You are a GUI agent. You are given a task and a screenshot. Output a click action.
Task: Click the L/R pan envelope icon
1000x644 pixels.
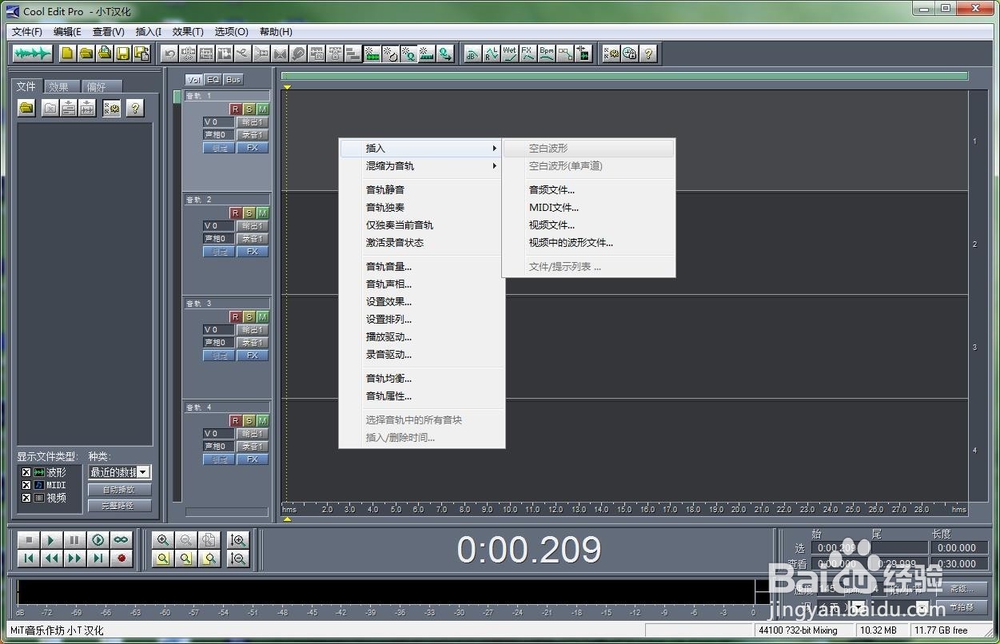click(490, 54)
